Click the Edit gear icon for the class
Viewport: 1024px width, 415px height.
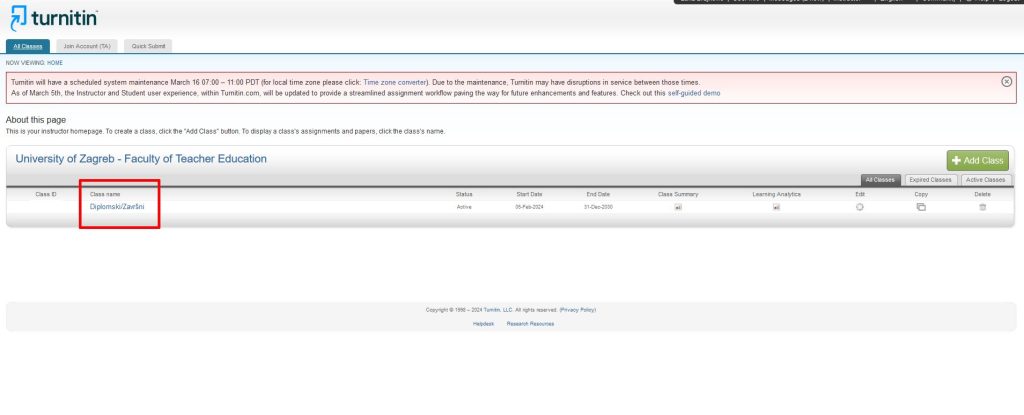859,207
